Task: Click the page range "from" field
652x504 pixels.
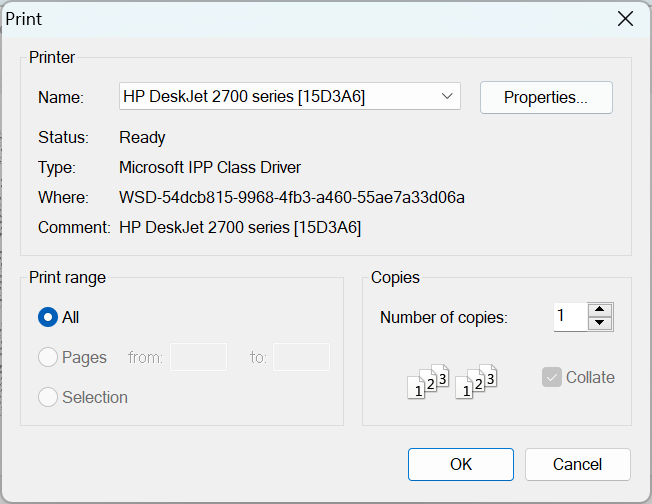Action: click(x=198, y=357)
